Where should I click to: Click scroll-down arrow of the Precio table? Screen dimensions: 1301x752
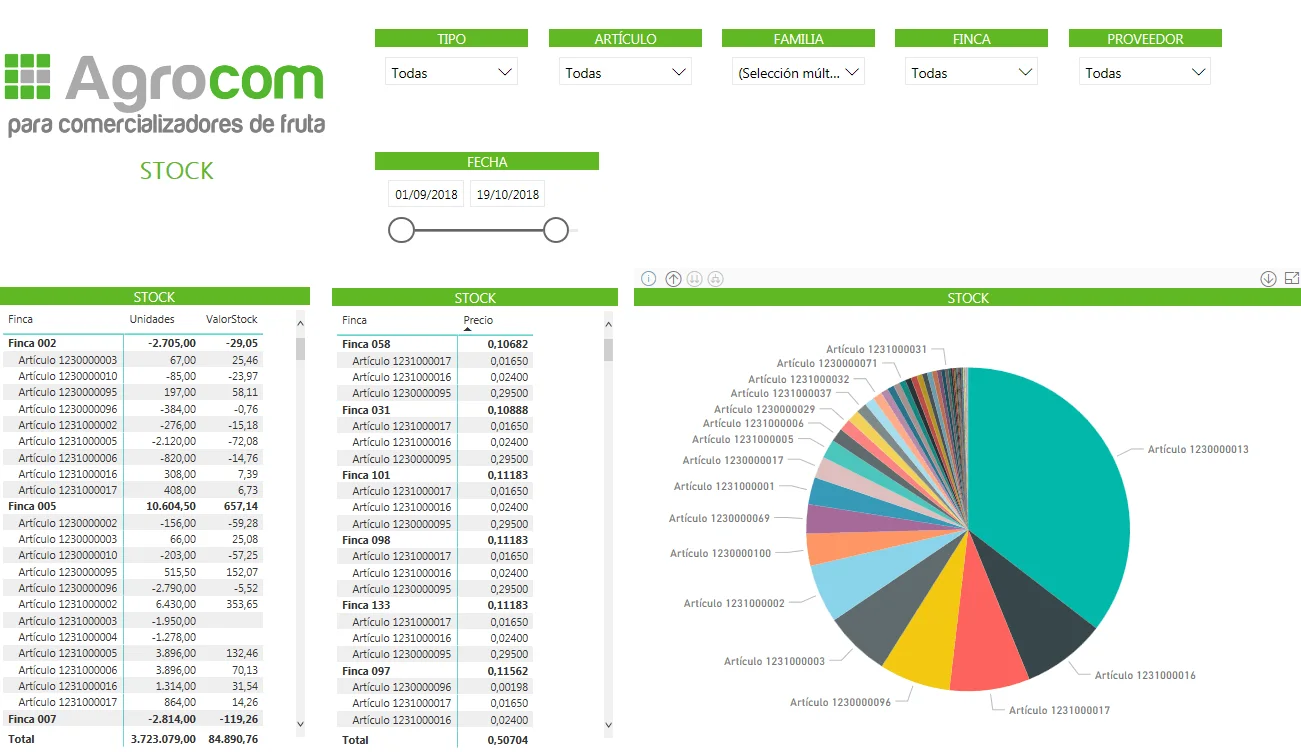609,723
